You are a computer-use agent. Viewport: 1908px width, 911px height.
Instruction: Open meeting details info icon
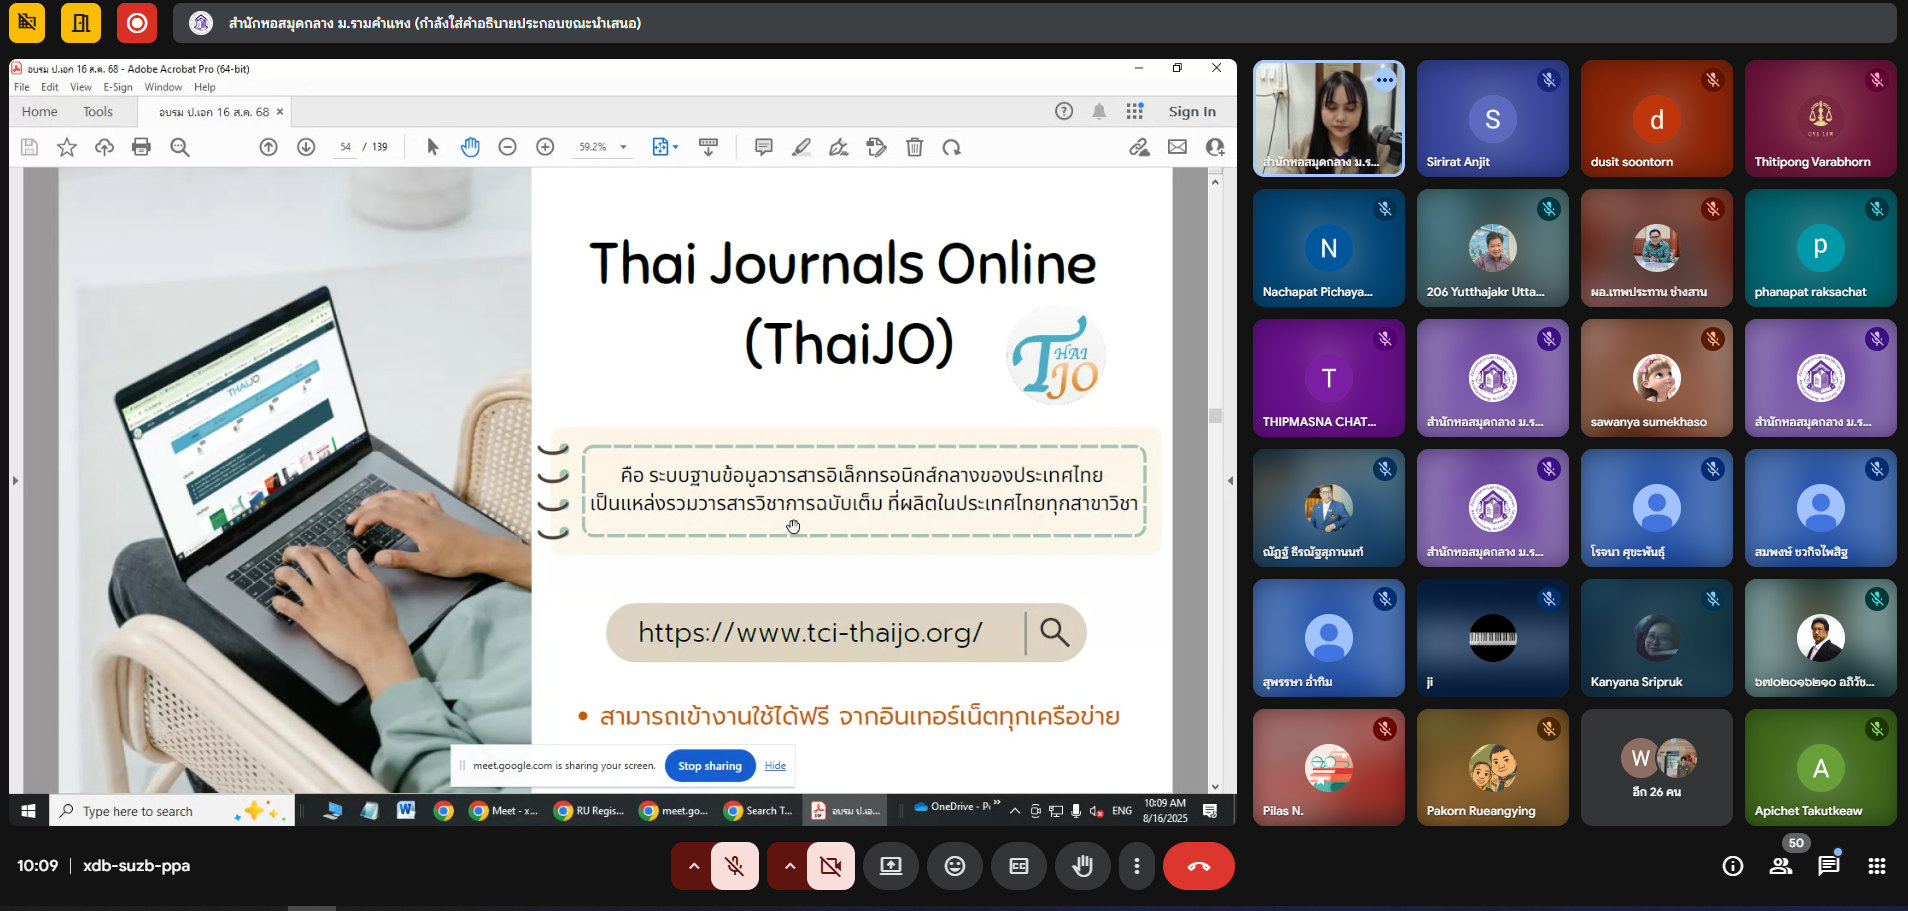point(1733,866)
